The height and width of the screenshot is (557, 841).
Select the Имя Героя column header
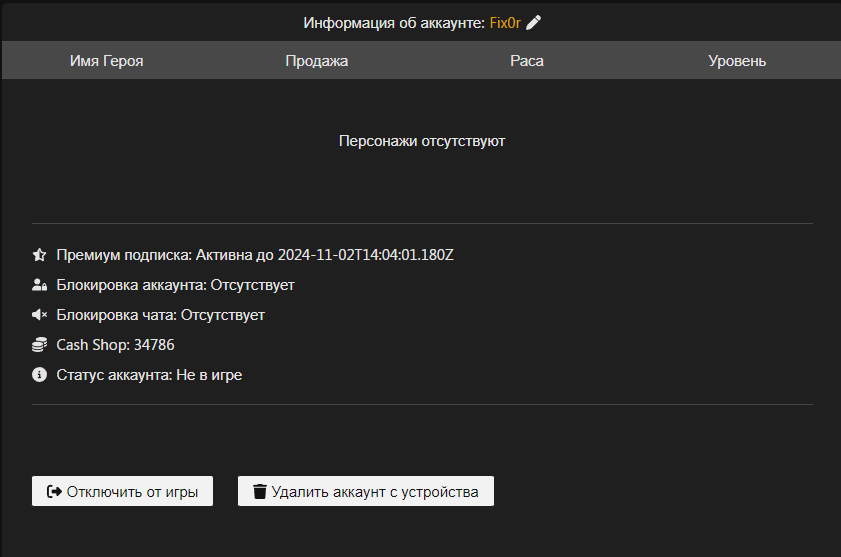107,61
